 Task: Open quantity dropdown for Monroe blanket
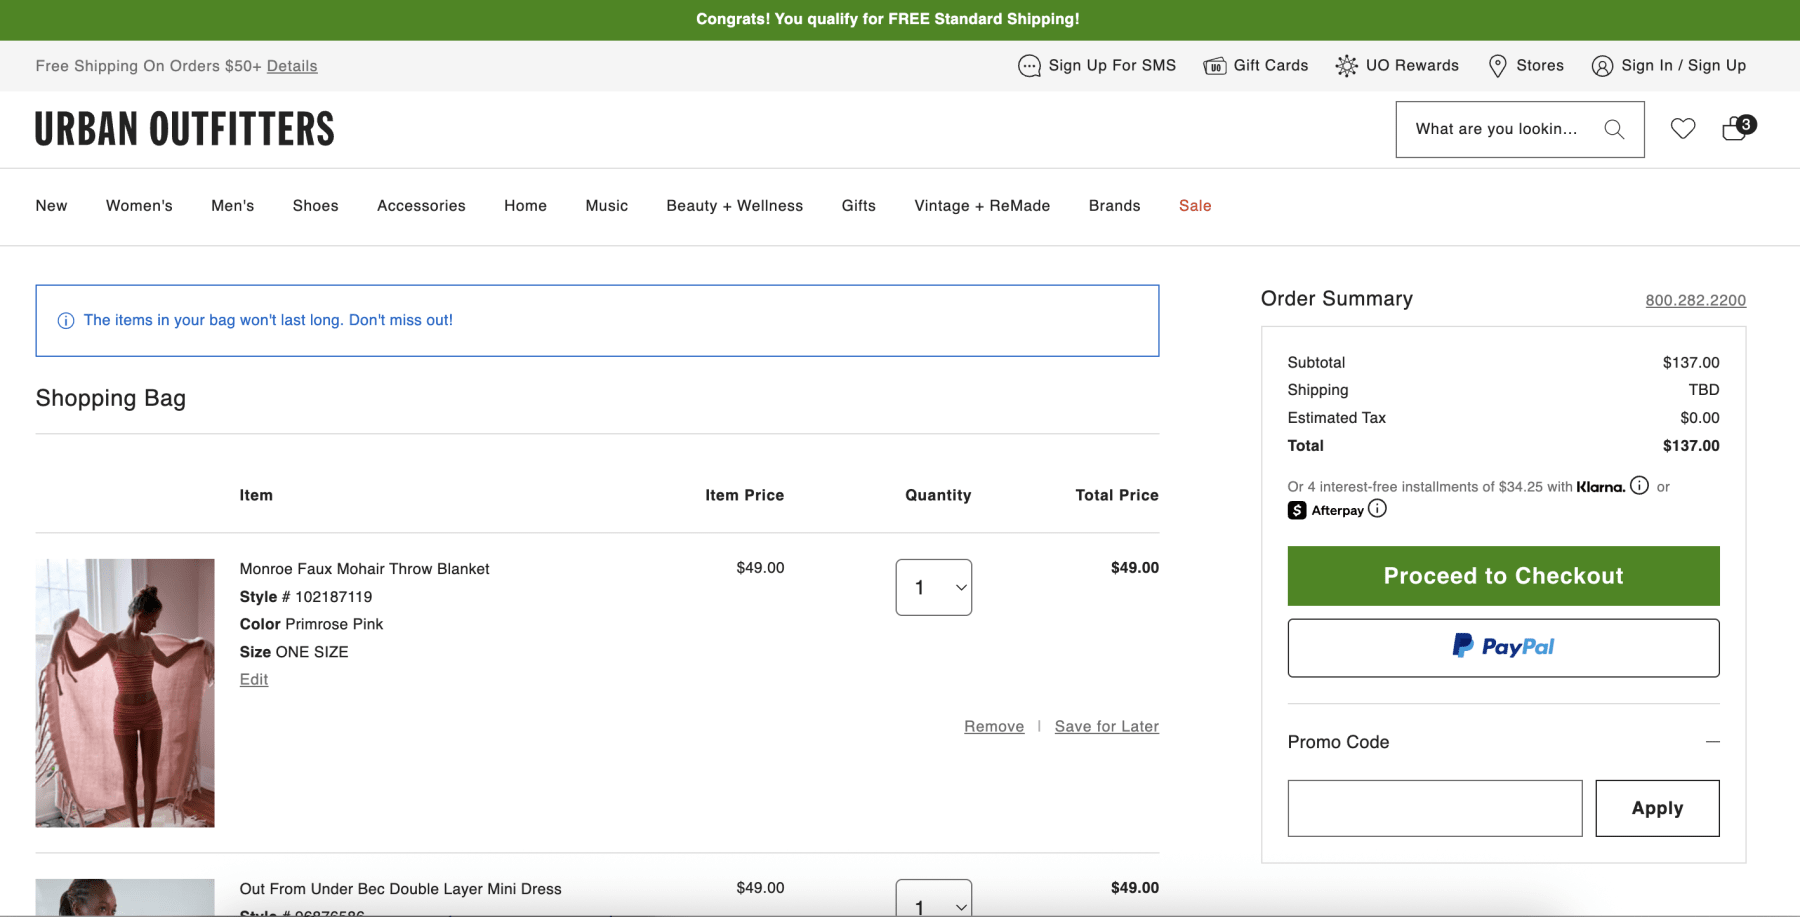tap(934, 588)
